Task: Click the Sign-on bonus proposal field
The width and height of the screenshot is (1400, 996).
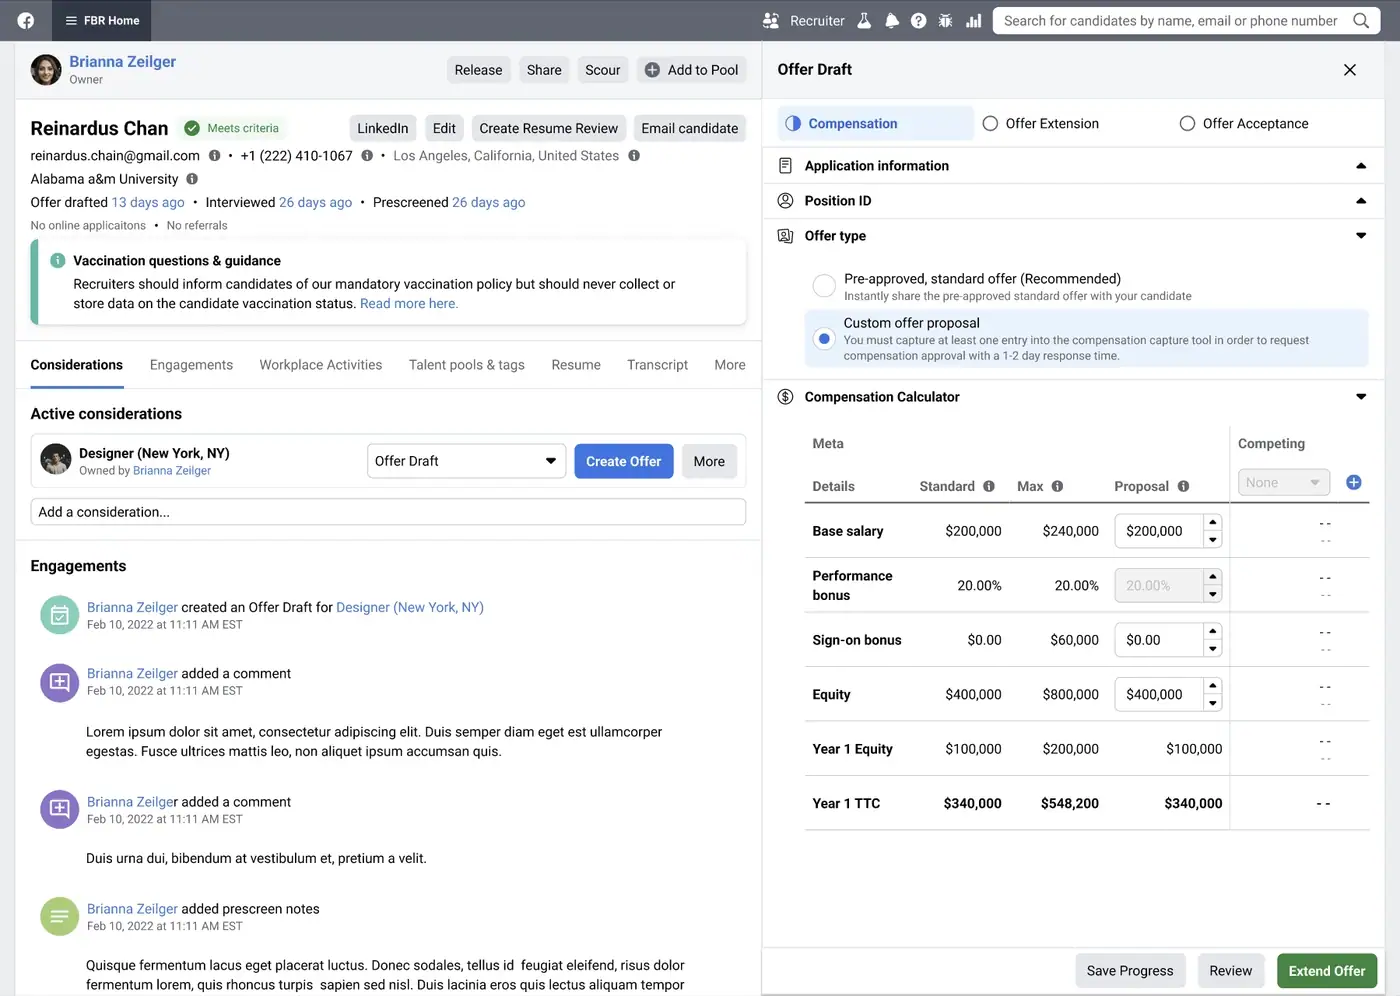Action: (1159, 640)
